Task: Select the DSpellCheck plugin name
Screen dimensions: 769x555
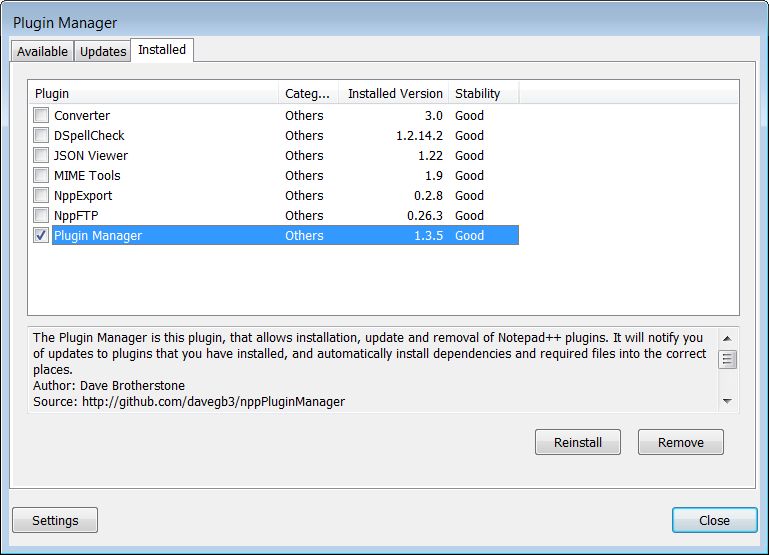Action: coord(89,136)
